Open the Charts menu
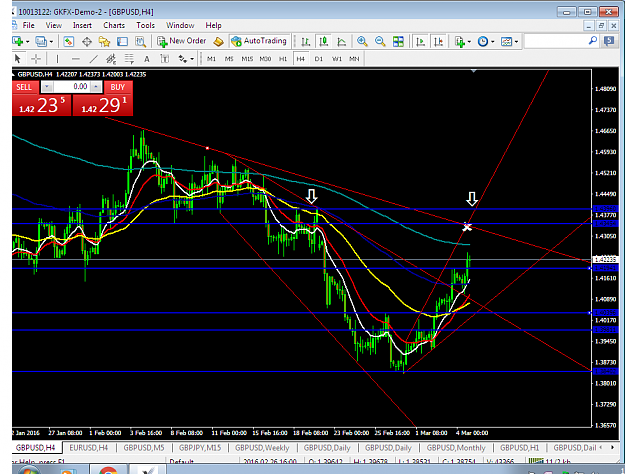This screenshot has height=474, width=625. [114, 26]
